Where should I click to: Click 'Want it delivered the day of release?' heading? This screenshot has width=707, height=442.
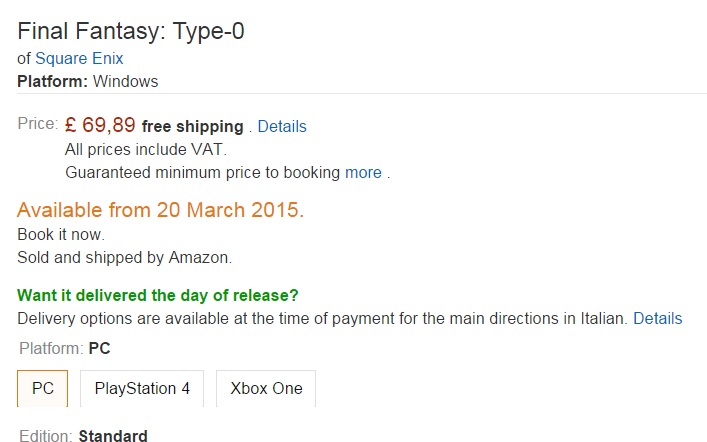158,295
